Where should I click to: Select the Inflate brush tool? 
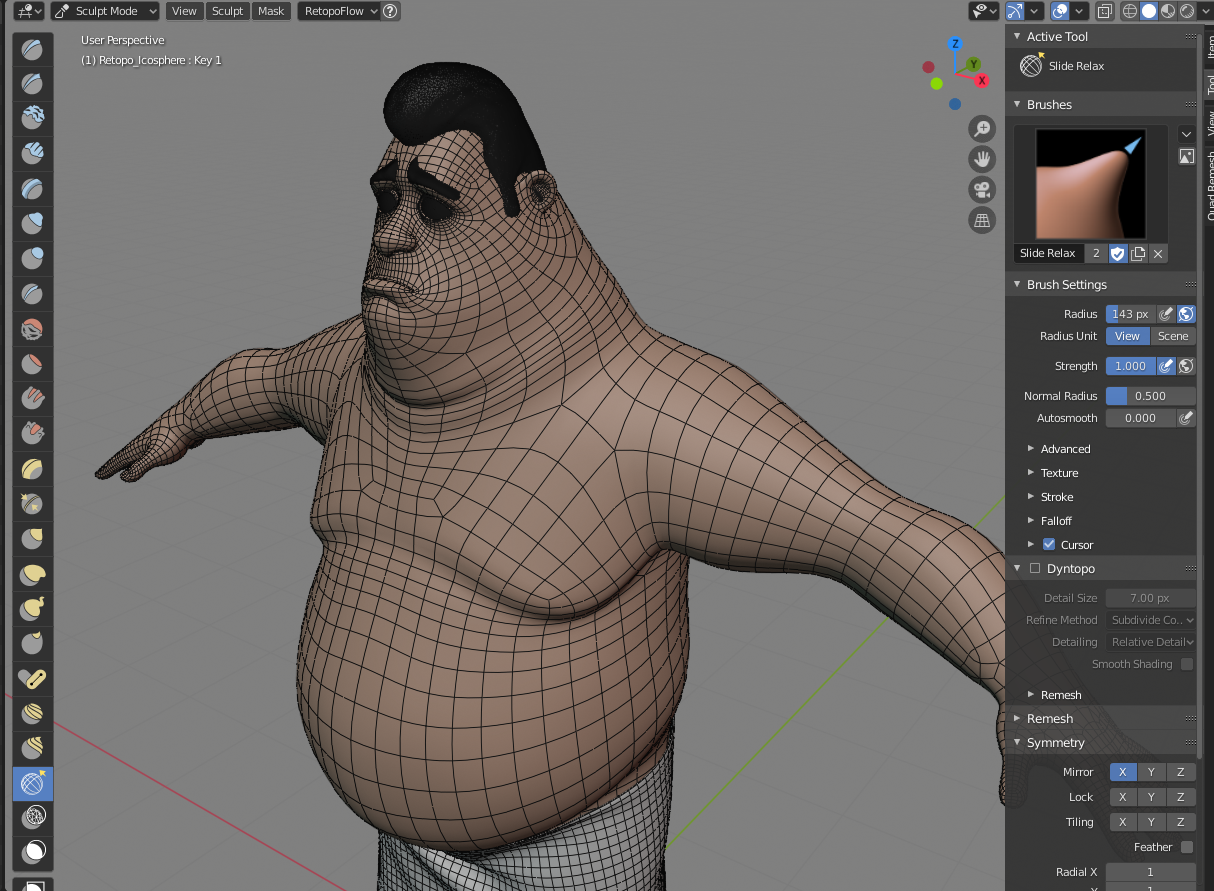pos(33,223)
